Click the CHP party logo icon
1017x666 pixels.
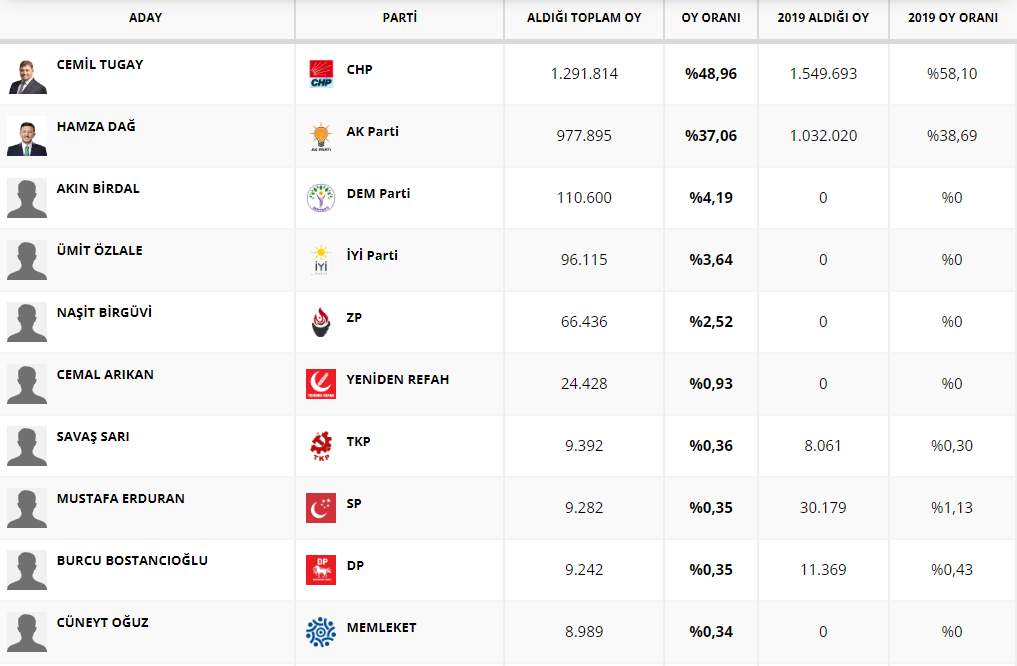pyautogui.click(x=321, y=74)
